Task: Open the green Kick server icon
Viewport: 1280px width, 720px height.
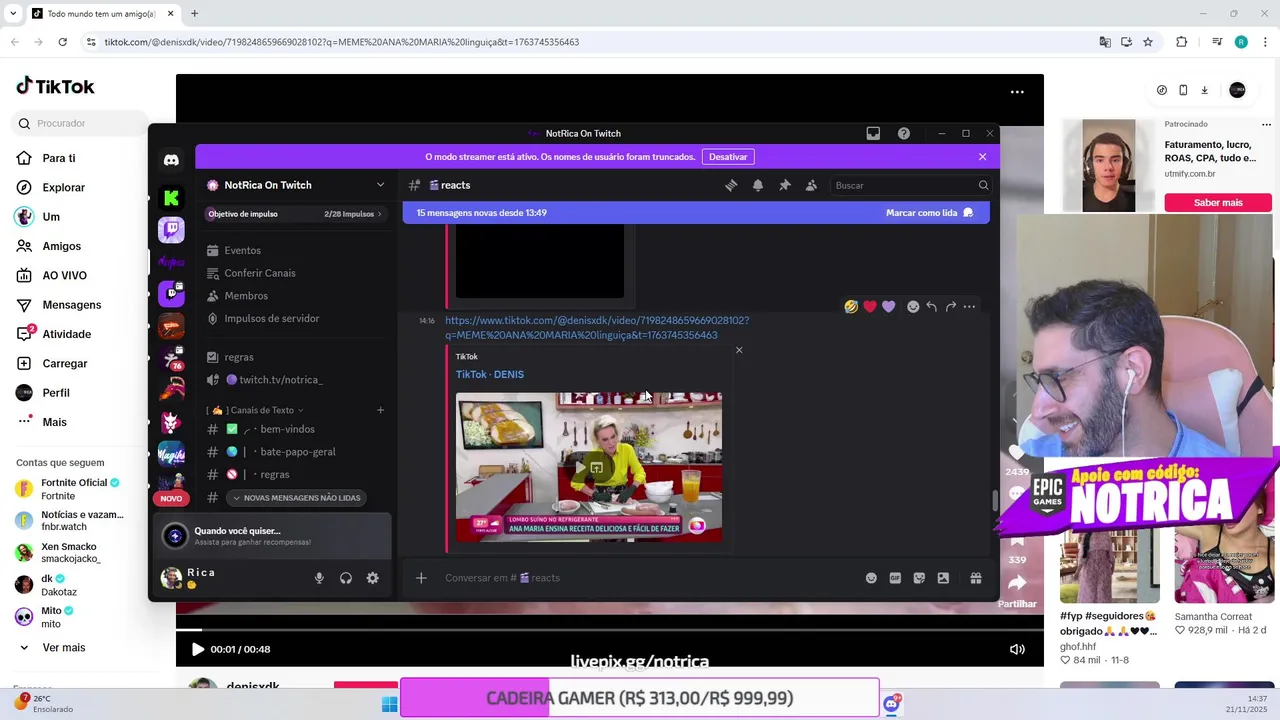Action: pyautogui.click(x=171, y=198)
